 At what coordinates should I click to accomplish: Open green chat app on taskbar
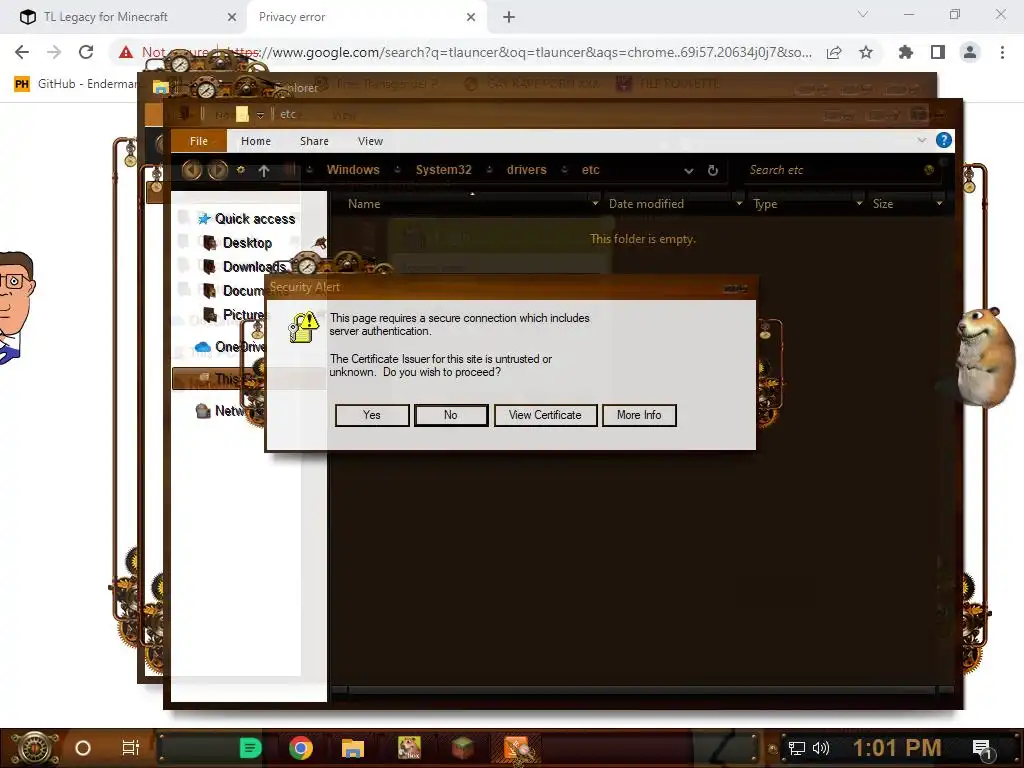250,748
